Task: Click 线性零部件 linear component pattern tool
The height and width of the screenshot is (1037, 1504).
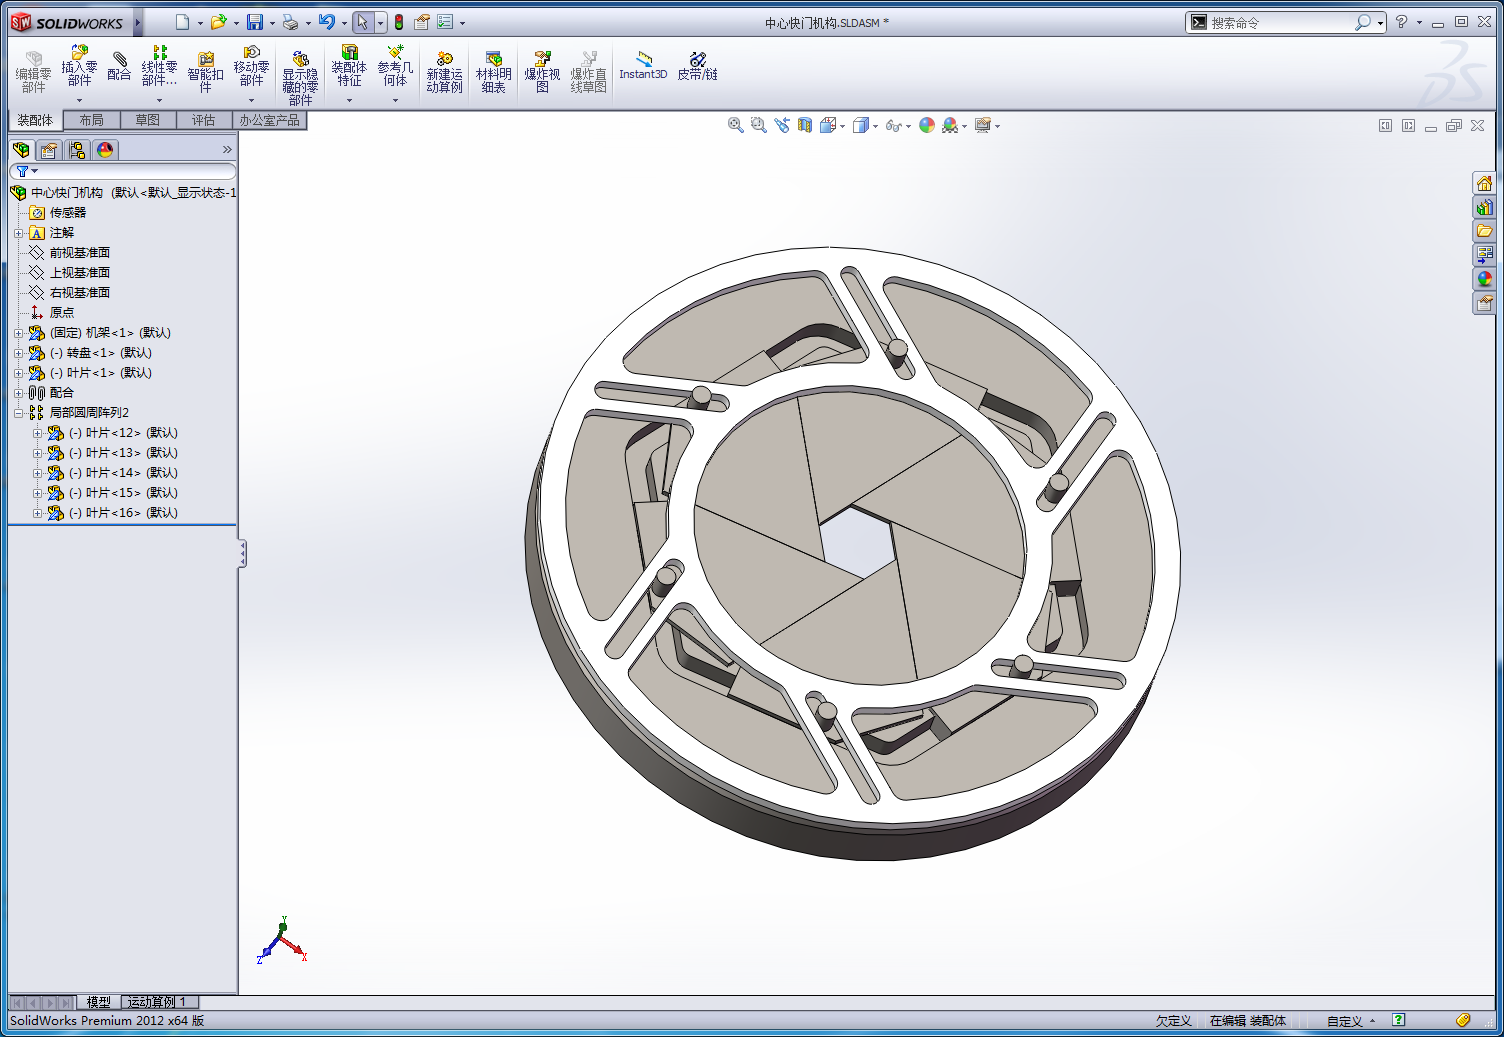Action: (x=159, y=66)
